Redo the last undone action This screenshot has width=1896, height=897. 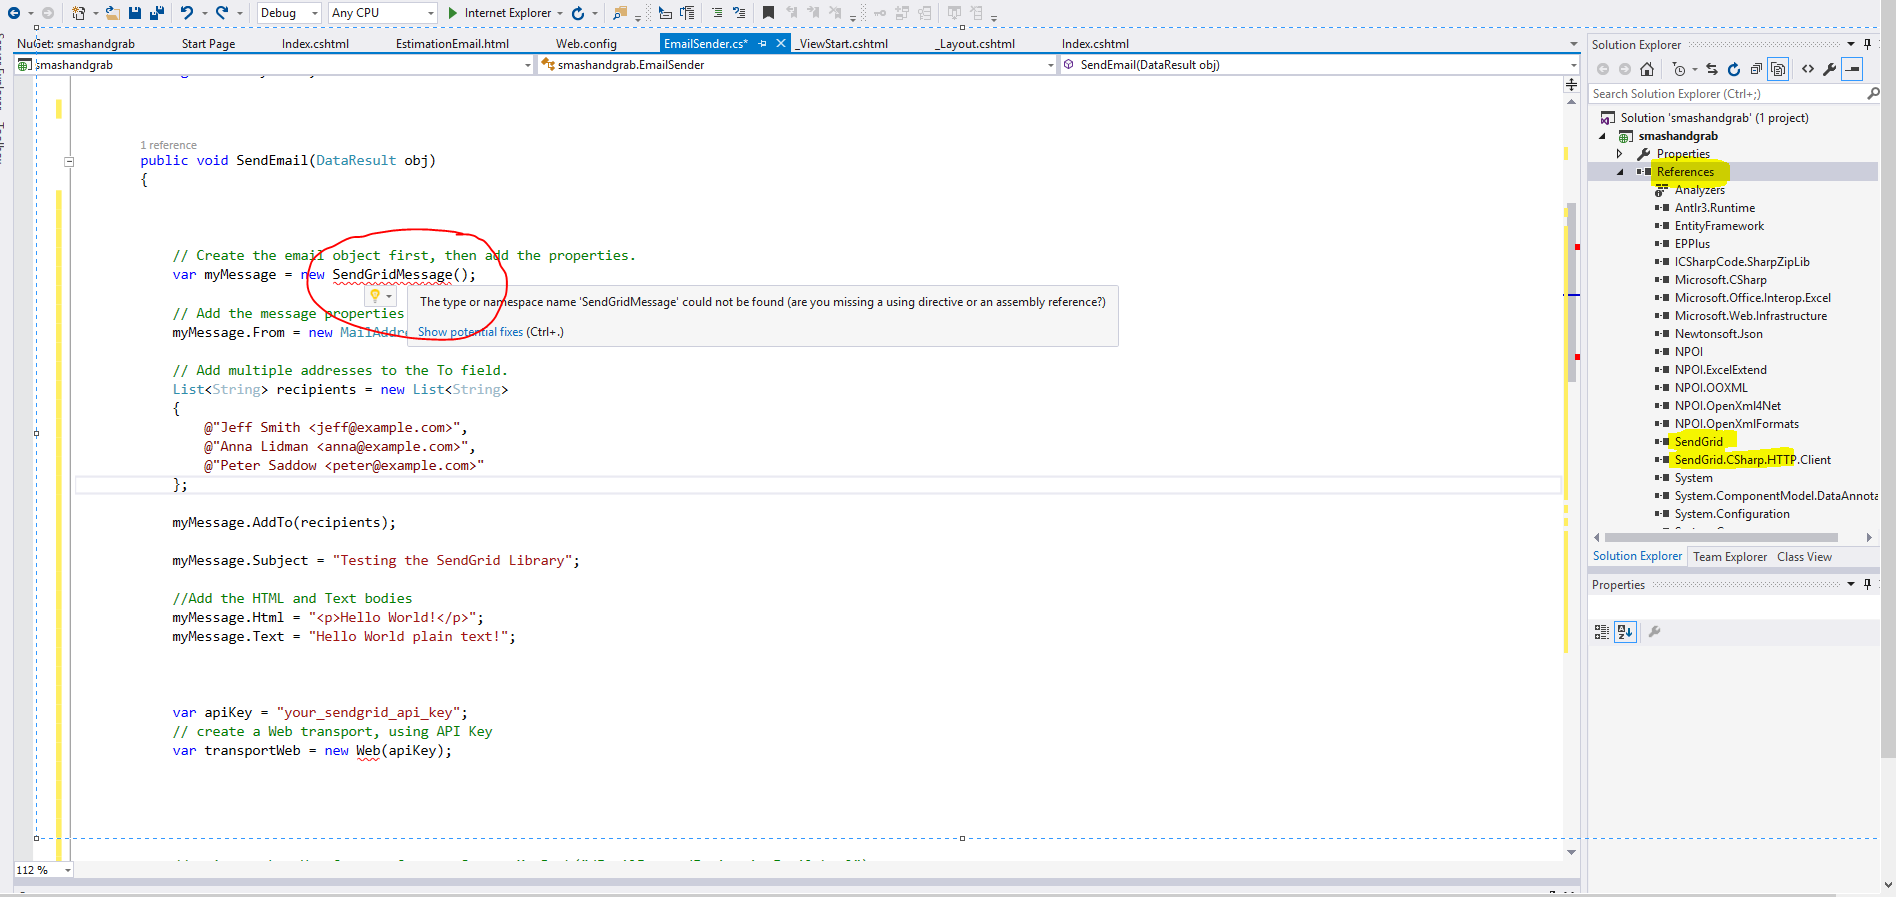tap(221, 13)
